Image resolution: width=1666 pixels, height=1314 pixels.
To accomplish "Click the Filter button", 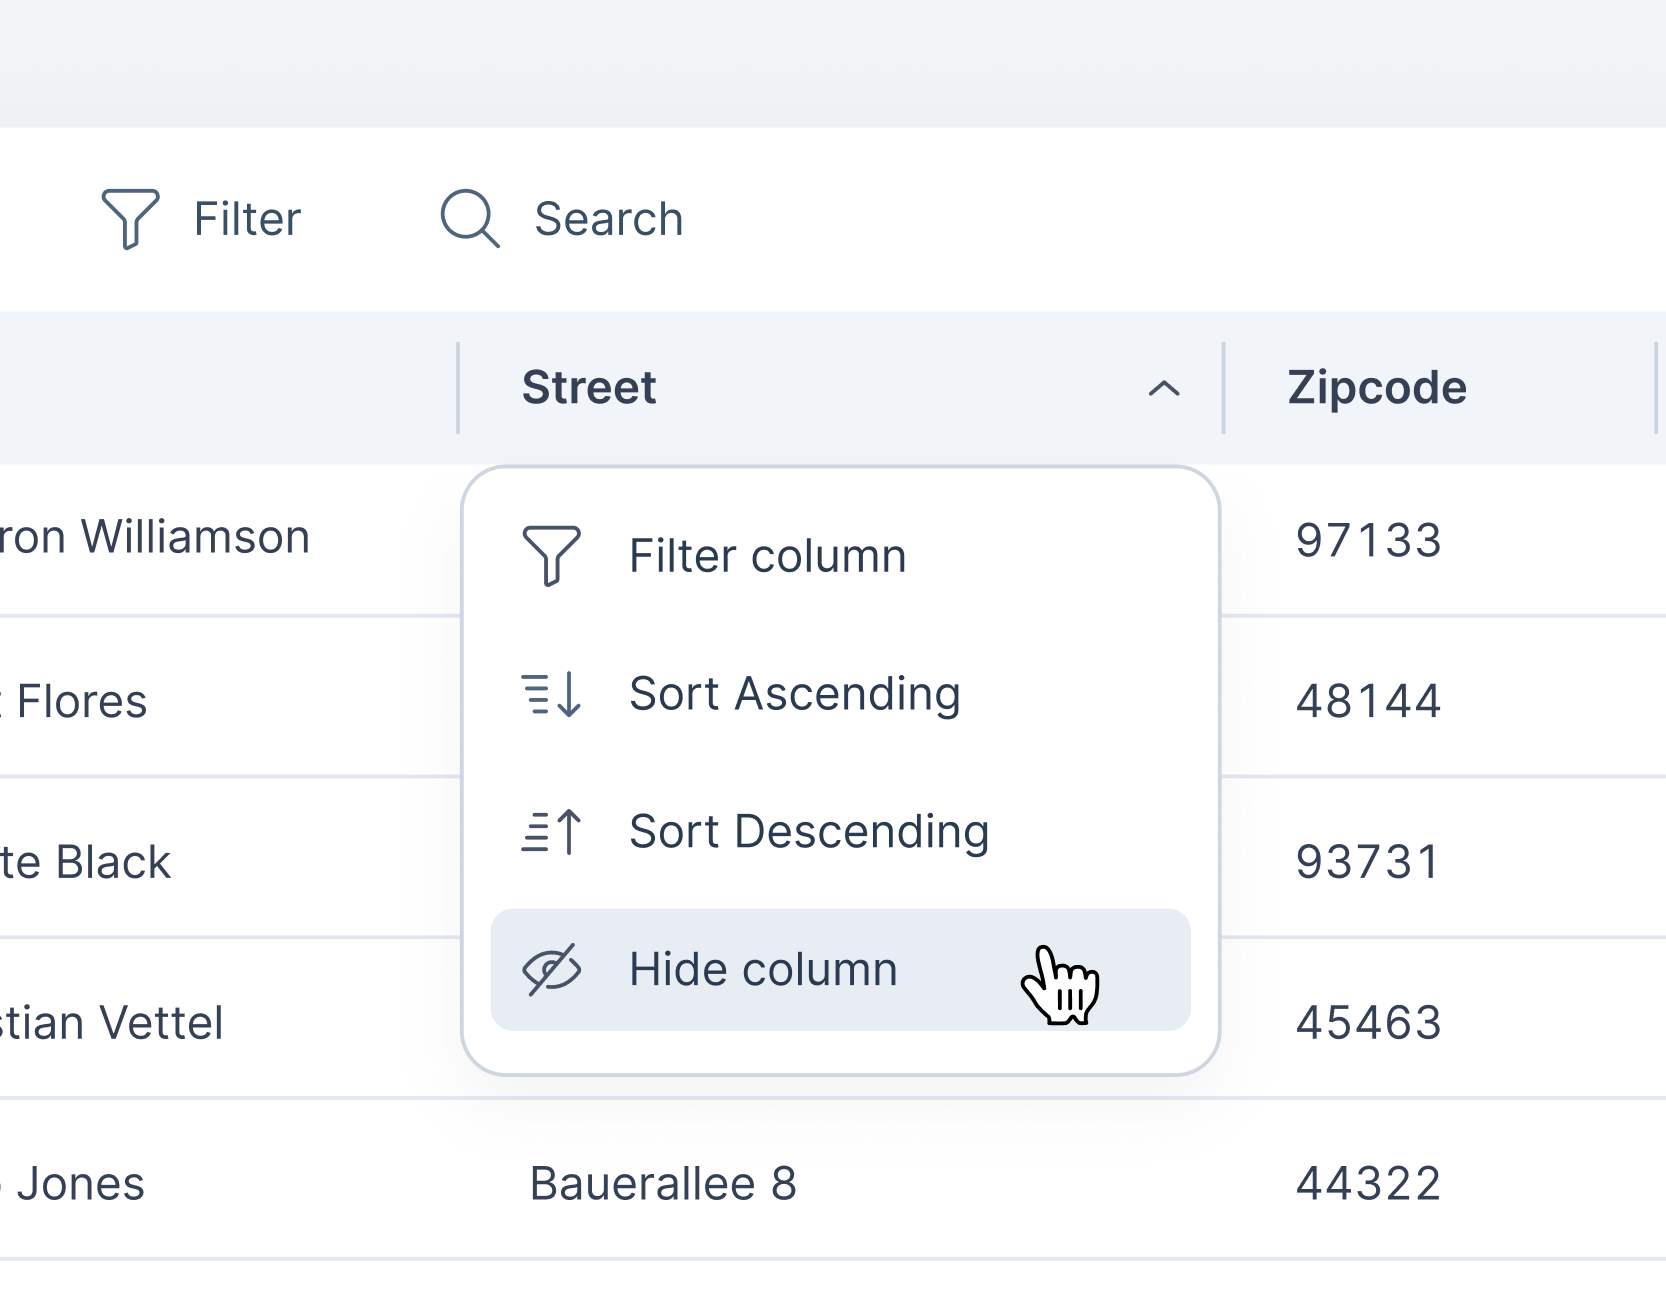I will pos(201,218).
